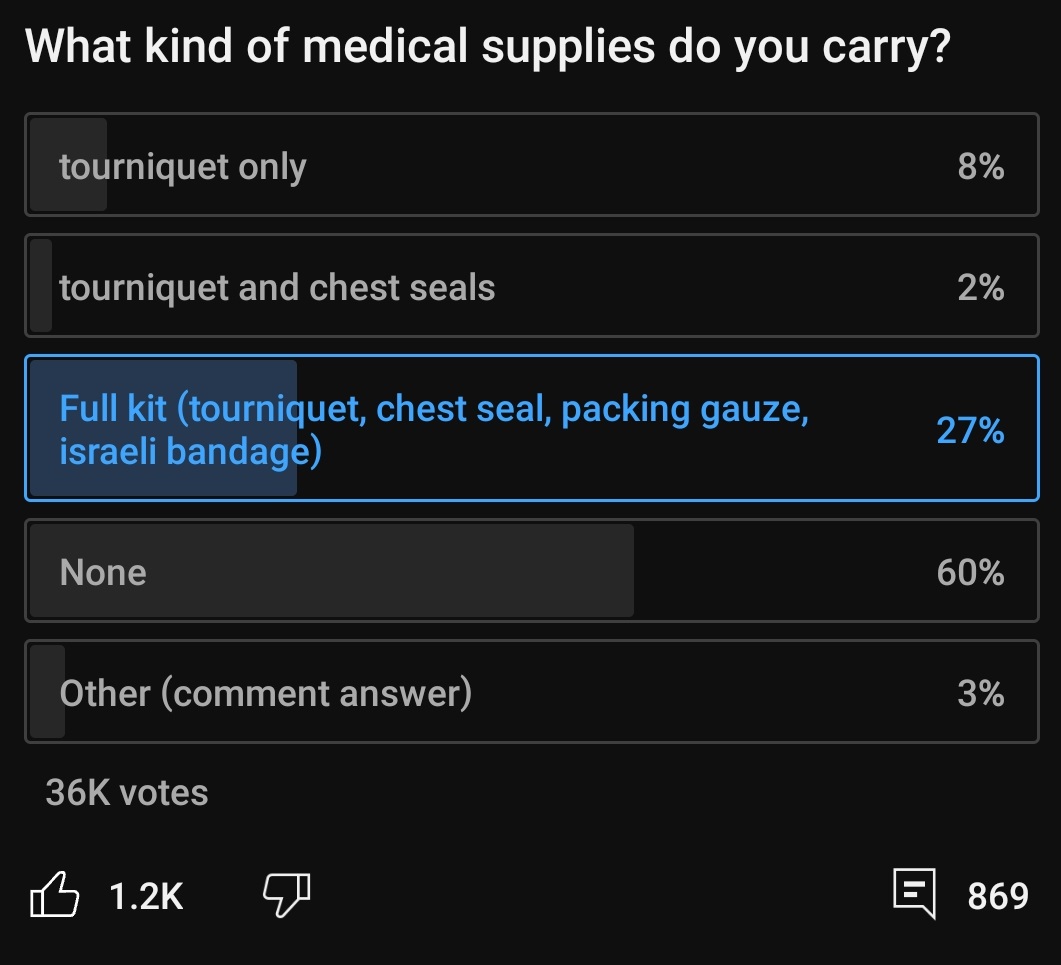Image resolution: width=1061 pixels, height=965 pixels.
Task: Deselect the highlighted "Full kit" option
Action: 530,429
